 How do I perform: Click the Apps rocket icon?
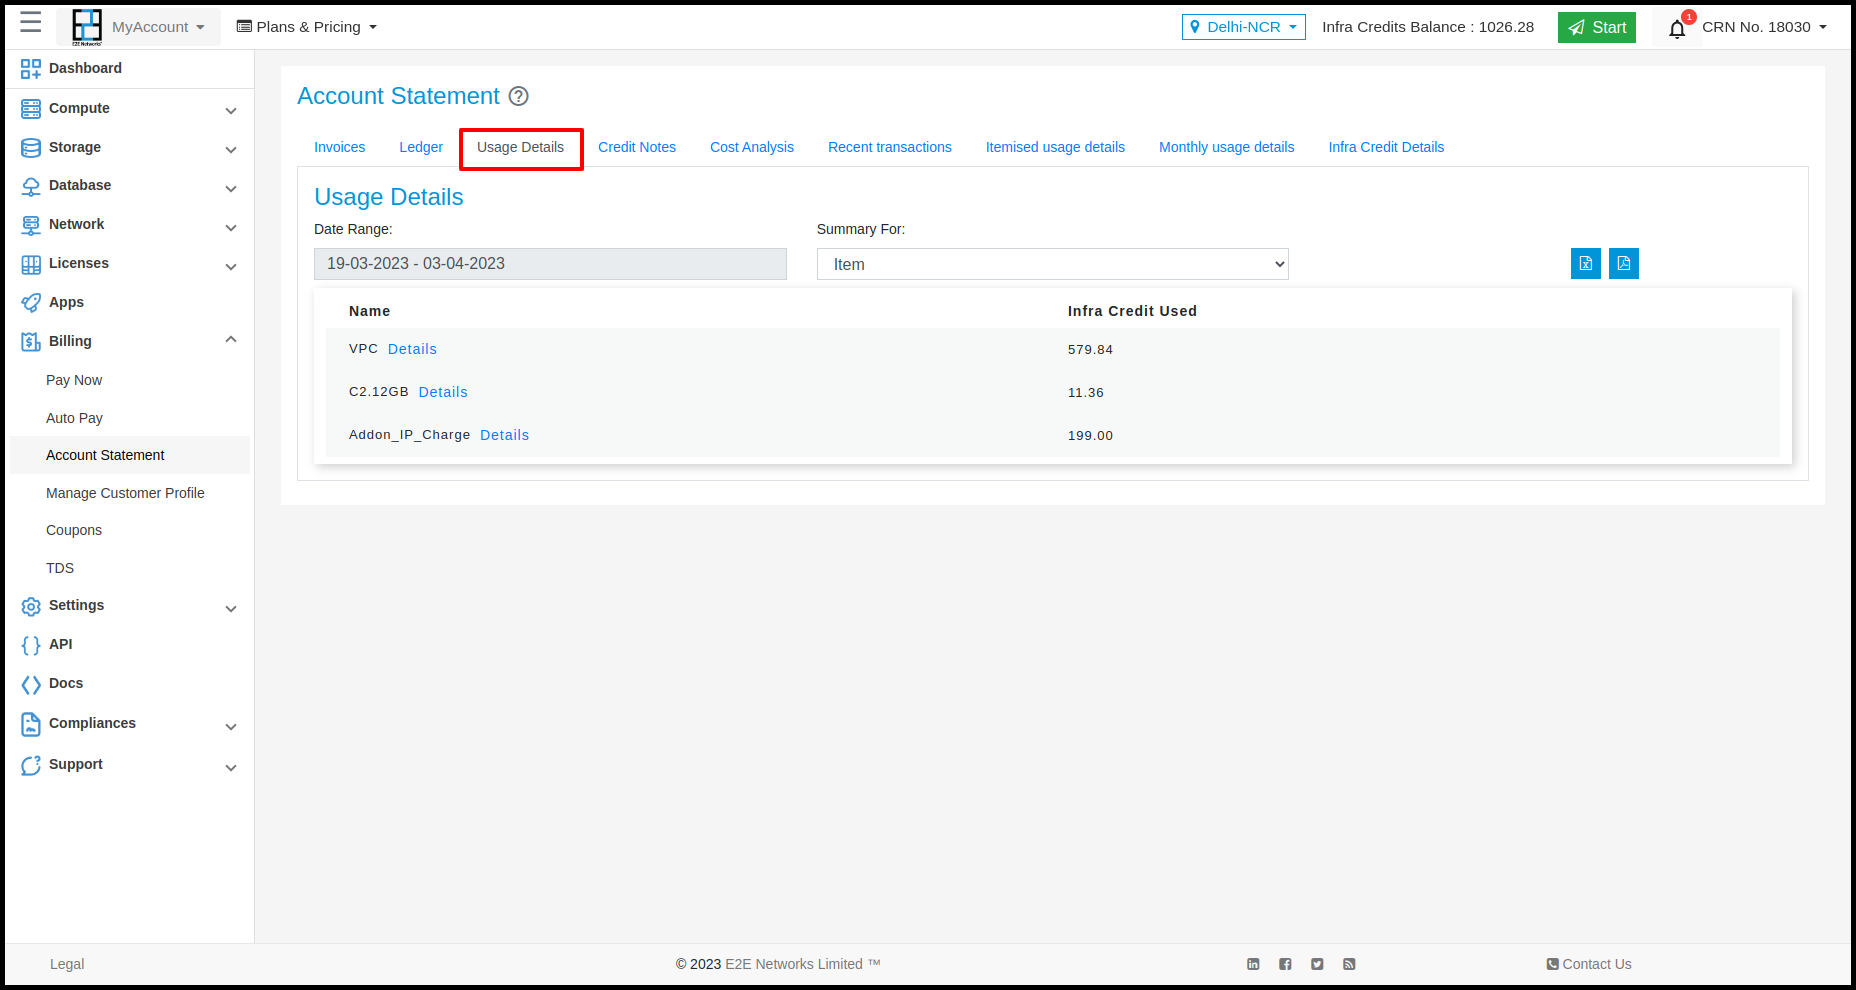click(x=31, y=303)
